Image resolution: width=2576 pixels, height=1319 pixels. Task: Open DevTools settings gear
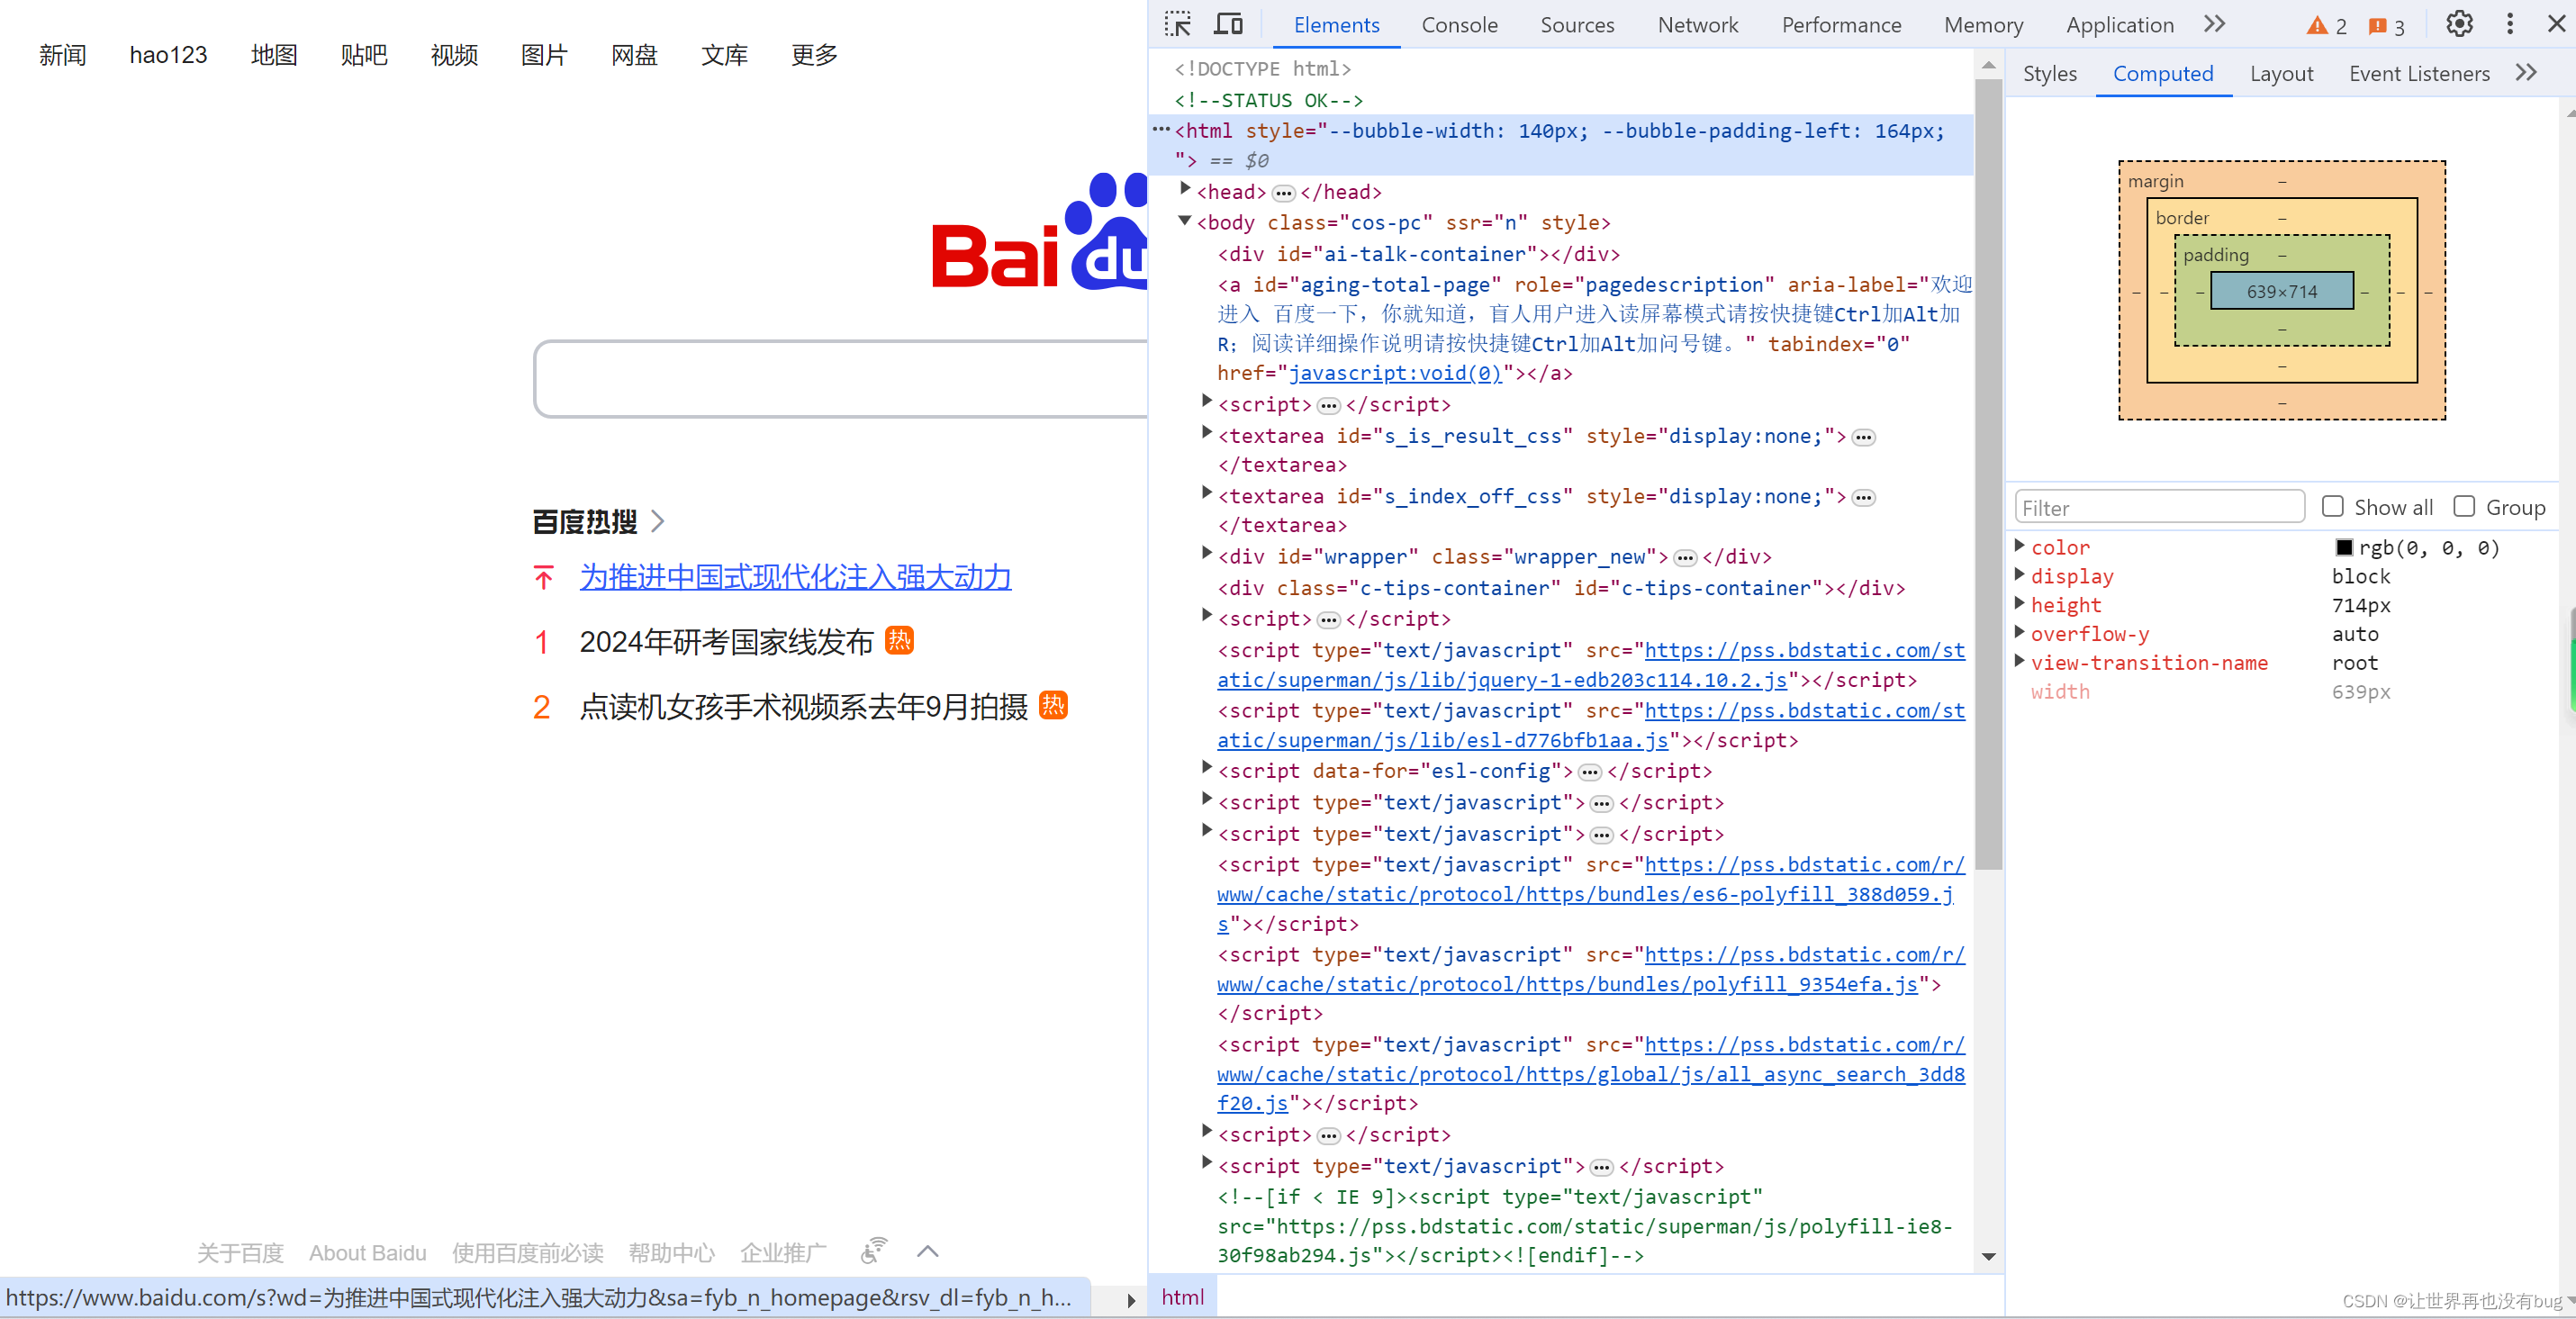2459,24
